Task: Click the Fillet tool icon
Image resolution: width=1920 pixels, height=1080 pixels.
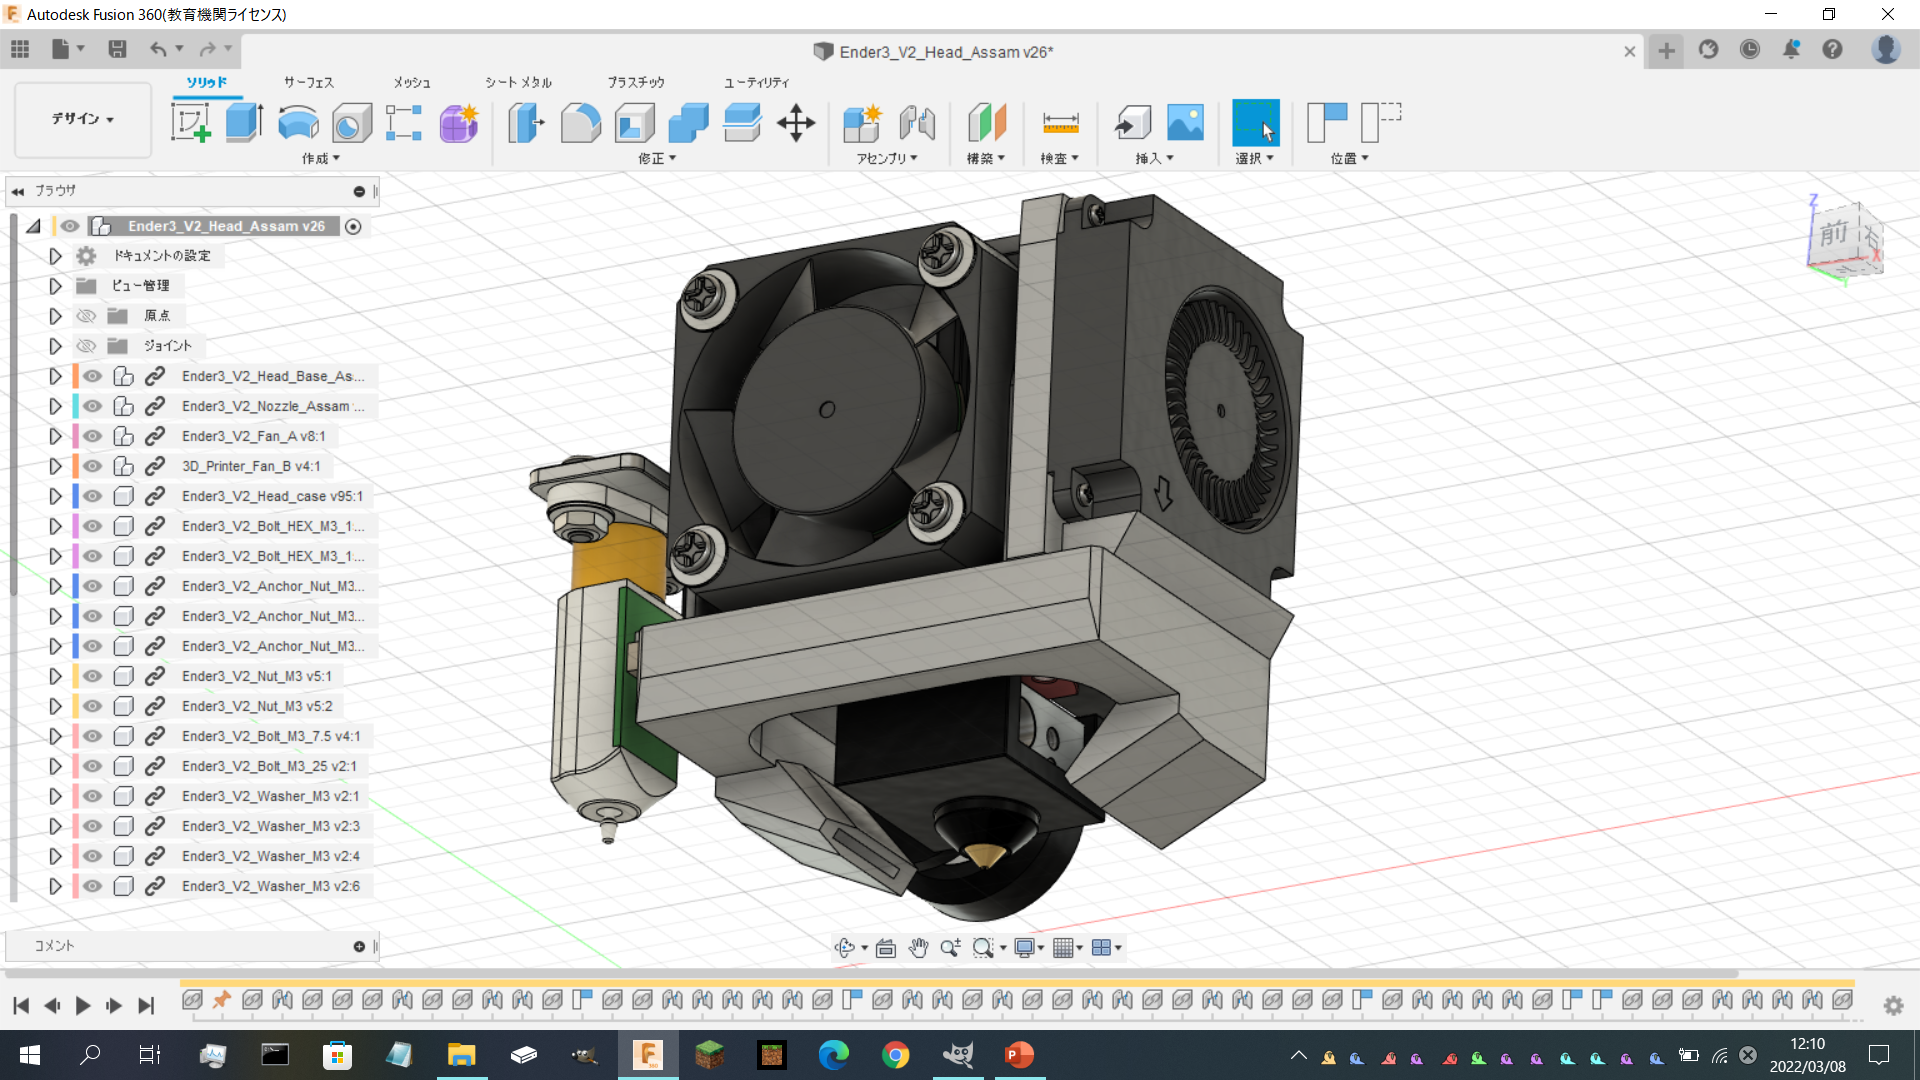Action: 580,123
